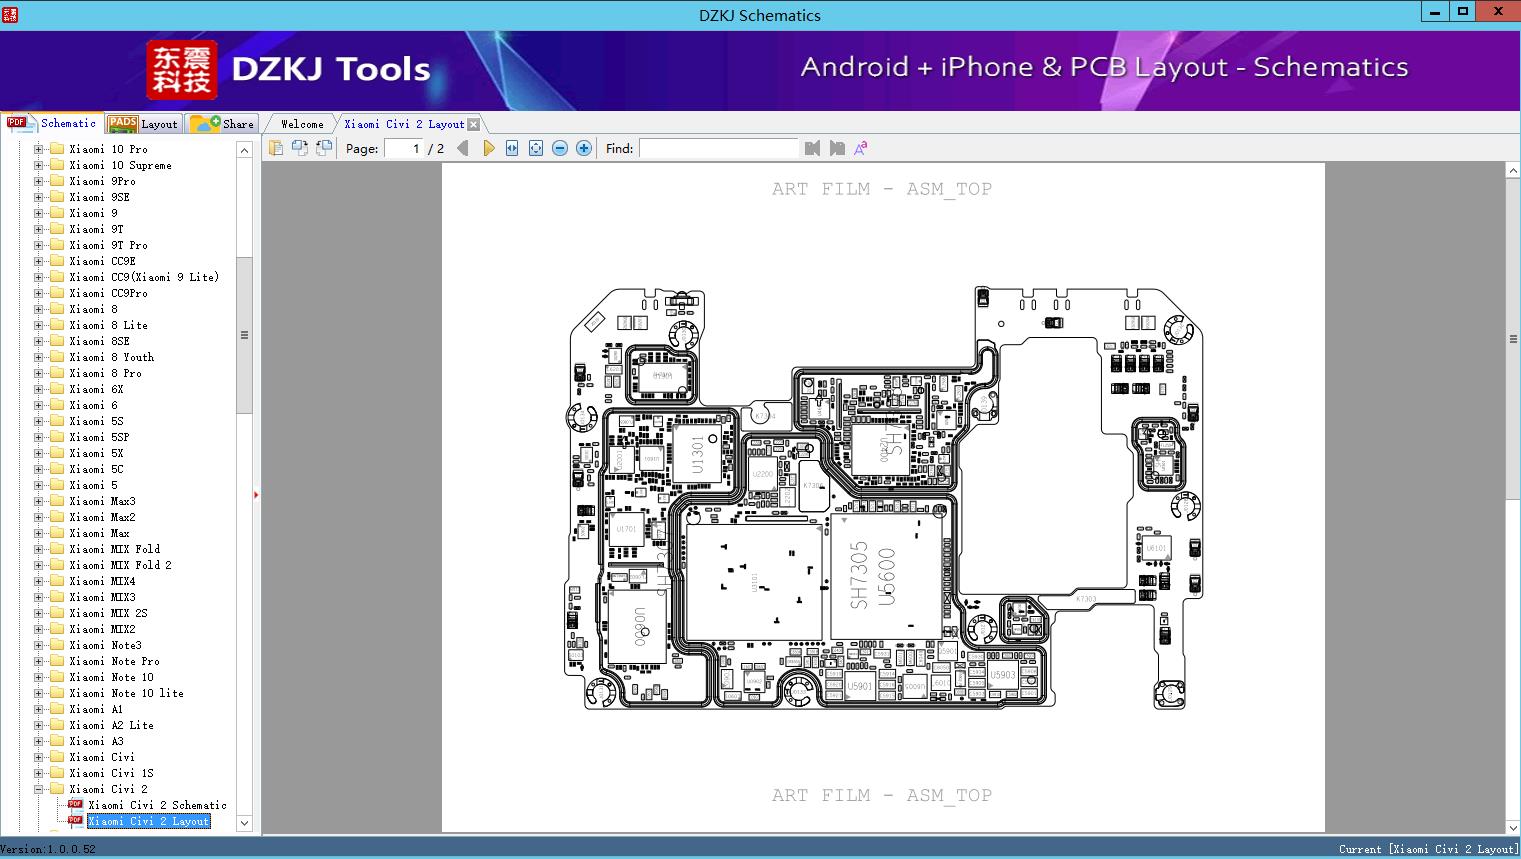The image size is (1521, 859).
Task: Open Xiaomi Civi 2 Schematic file
Action: point(157,805)
